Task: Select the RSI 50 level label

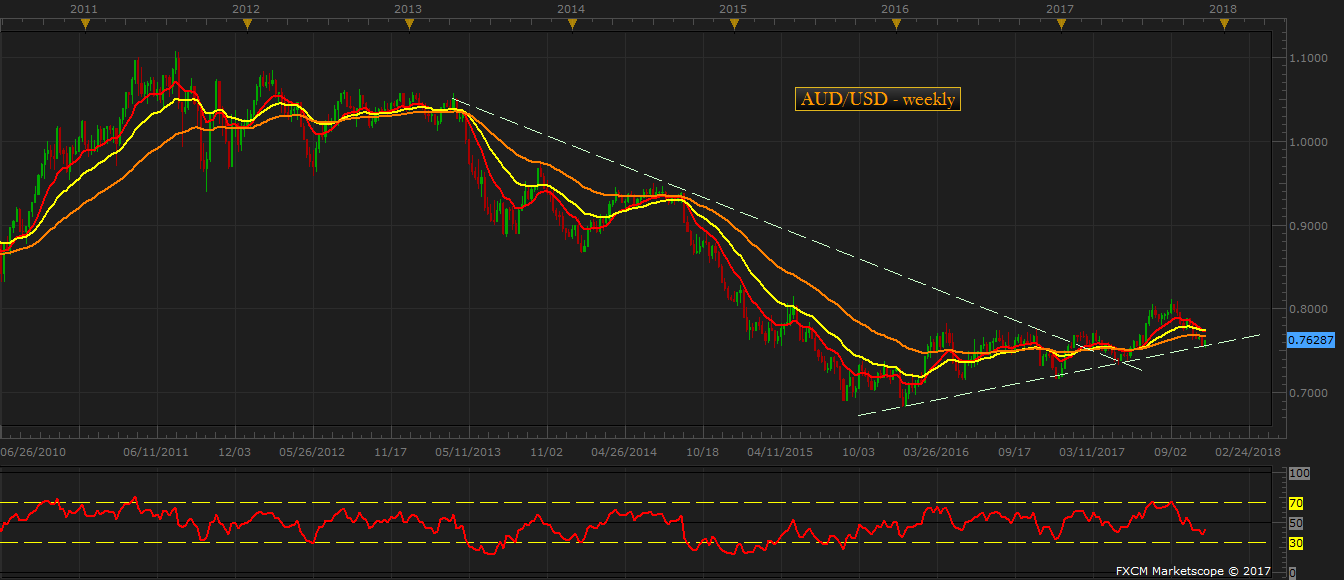Action: pos(1297,523)
